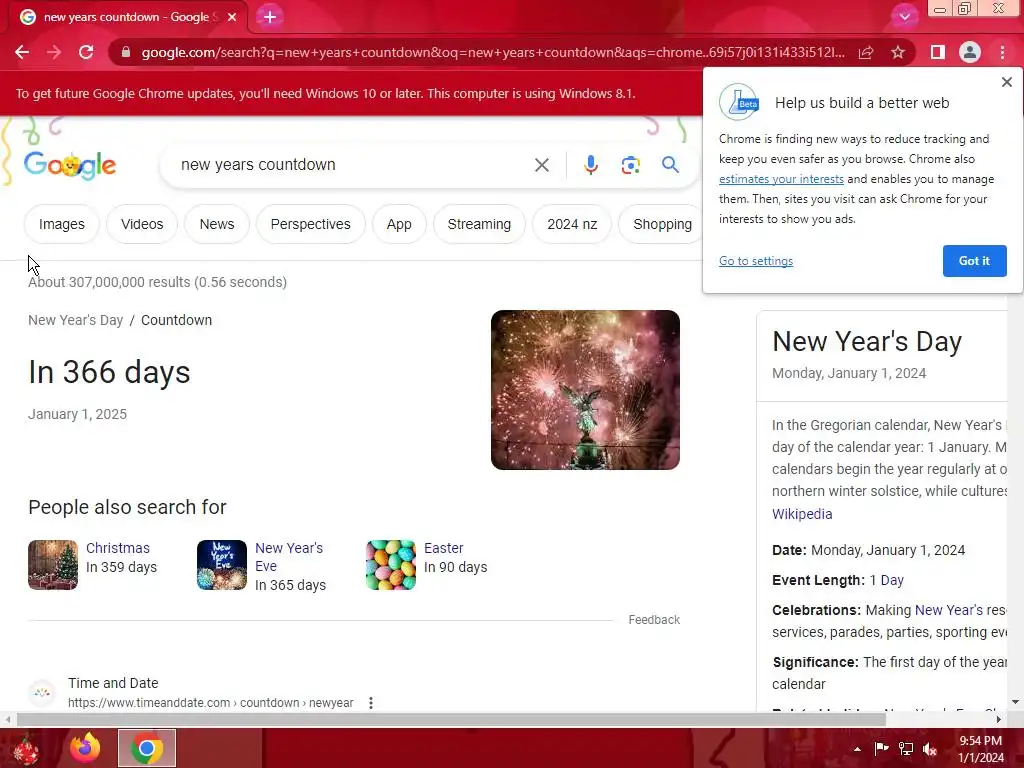The width and height of the screenshot is (1024, 768).
Task: Open the network tray icon
Action: 906,749
